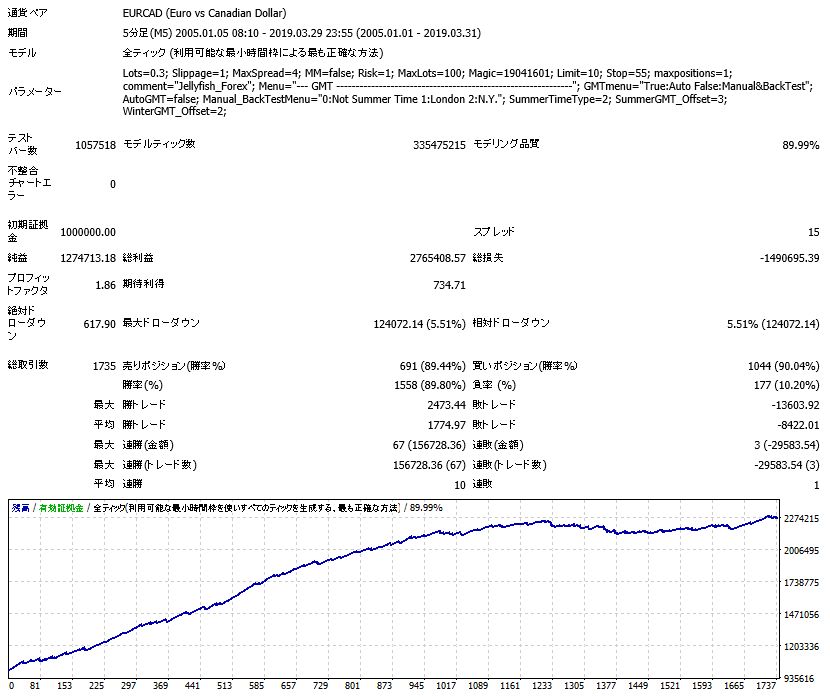Select the gross loss value -1490695.39
This screenshot has width=830, height=697.
[789, 258]
